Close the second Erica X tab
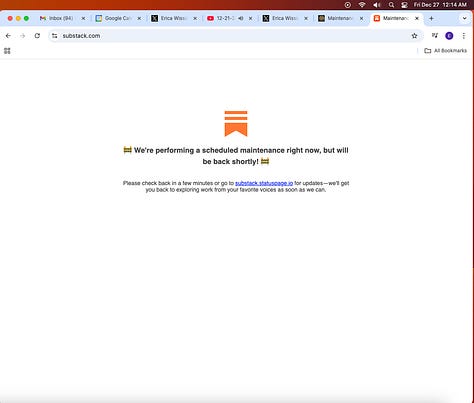 pos(306,18)
